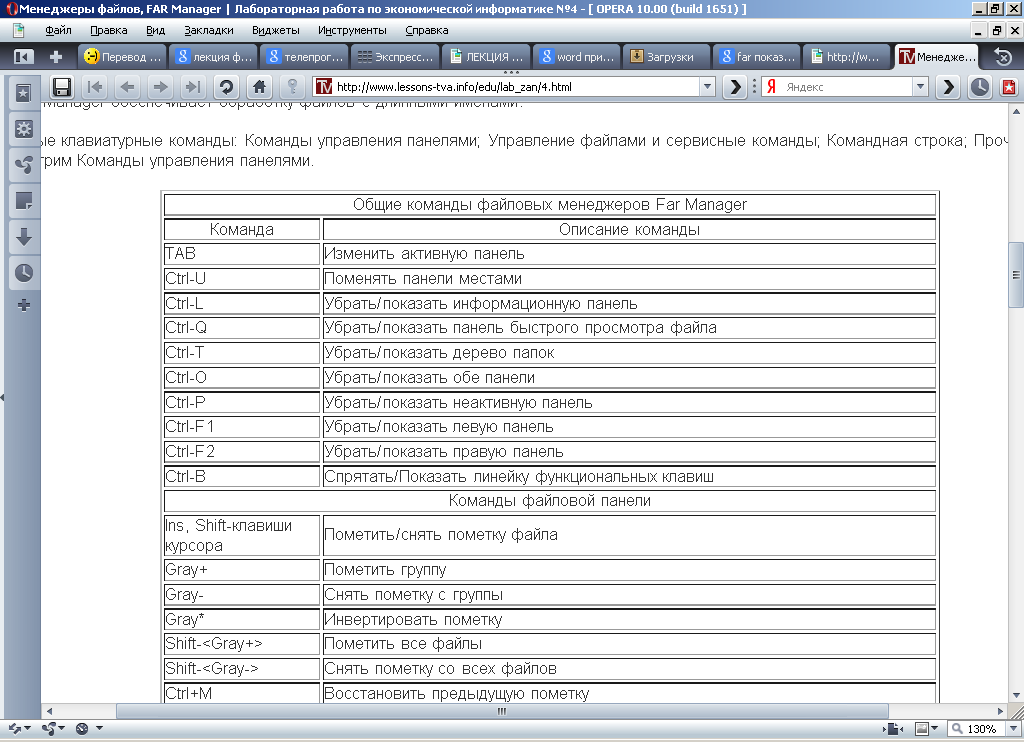
Task: Reload the current page
Action: (x=227, y=87)
